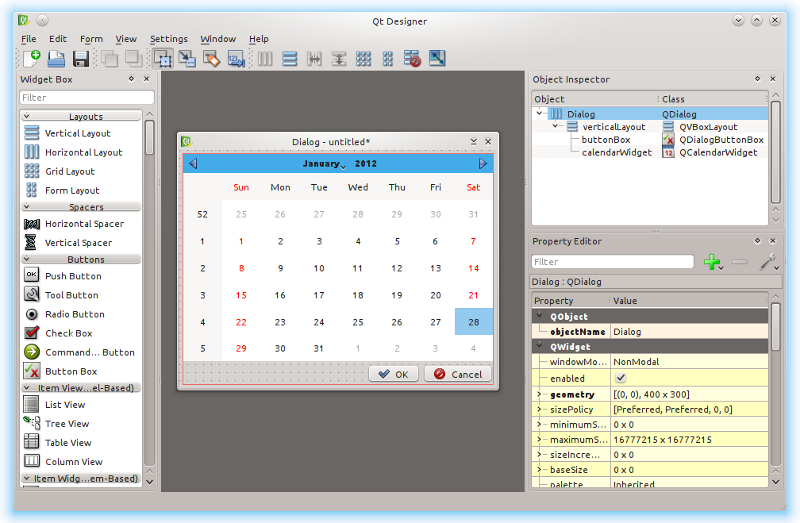Collapse the QObject property group
Image resolution: width=800 pixels, height=523 pixels.
(540, 316)
